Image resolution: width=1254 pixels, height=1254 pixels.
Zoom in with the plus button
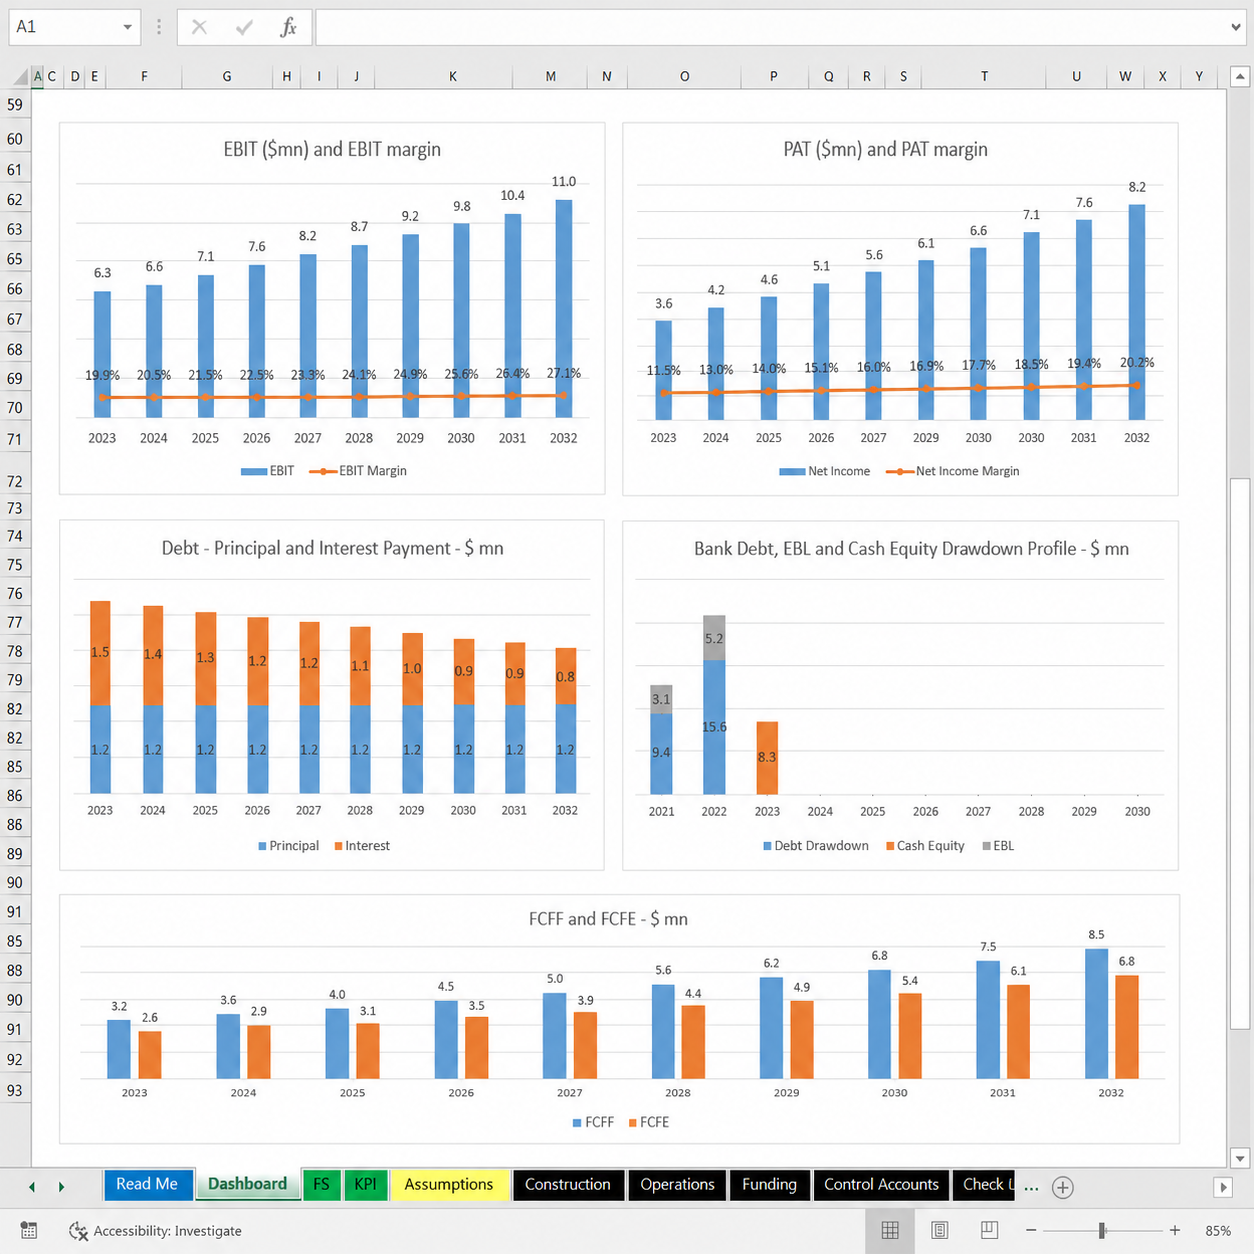point(1175,1230)
